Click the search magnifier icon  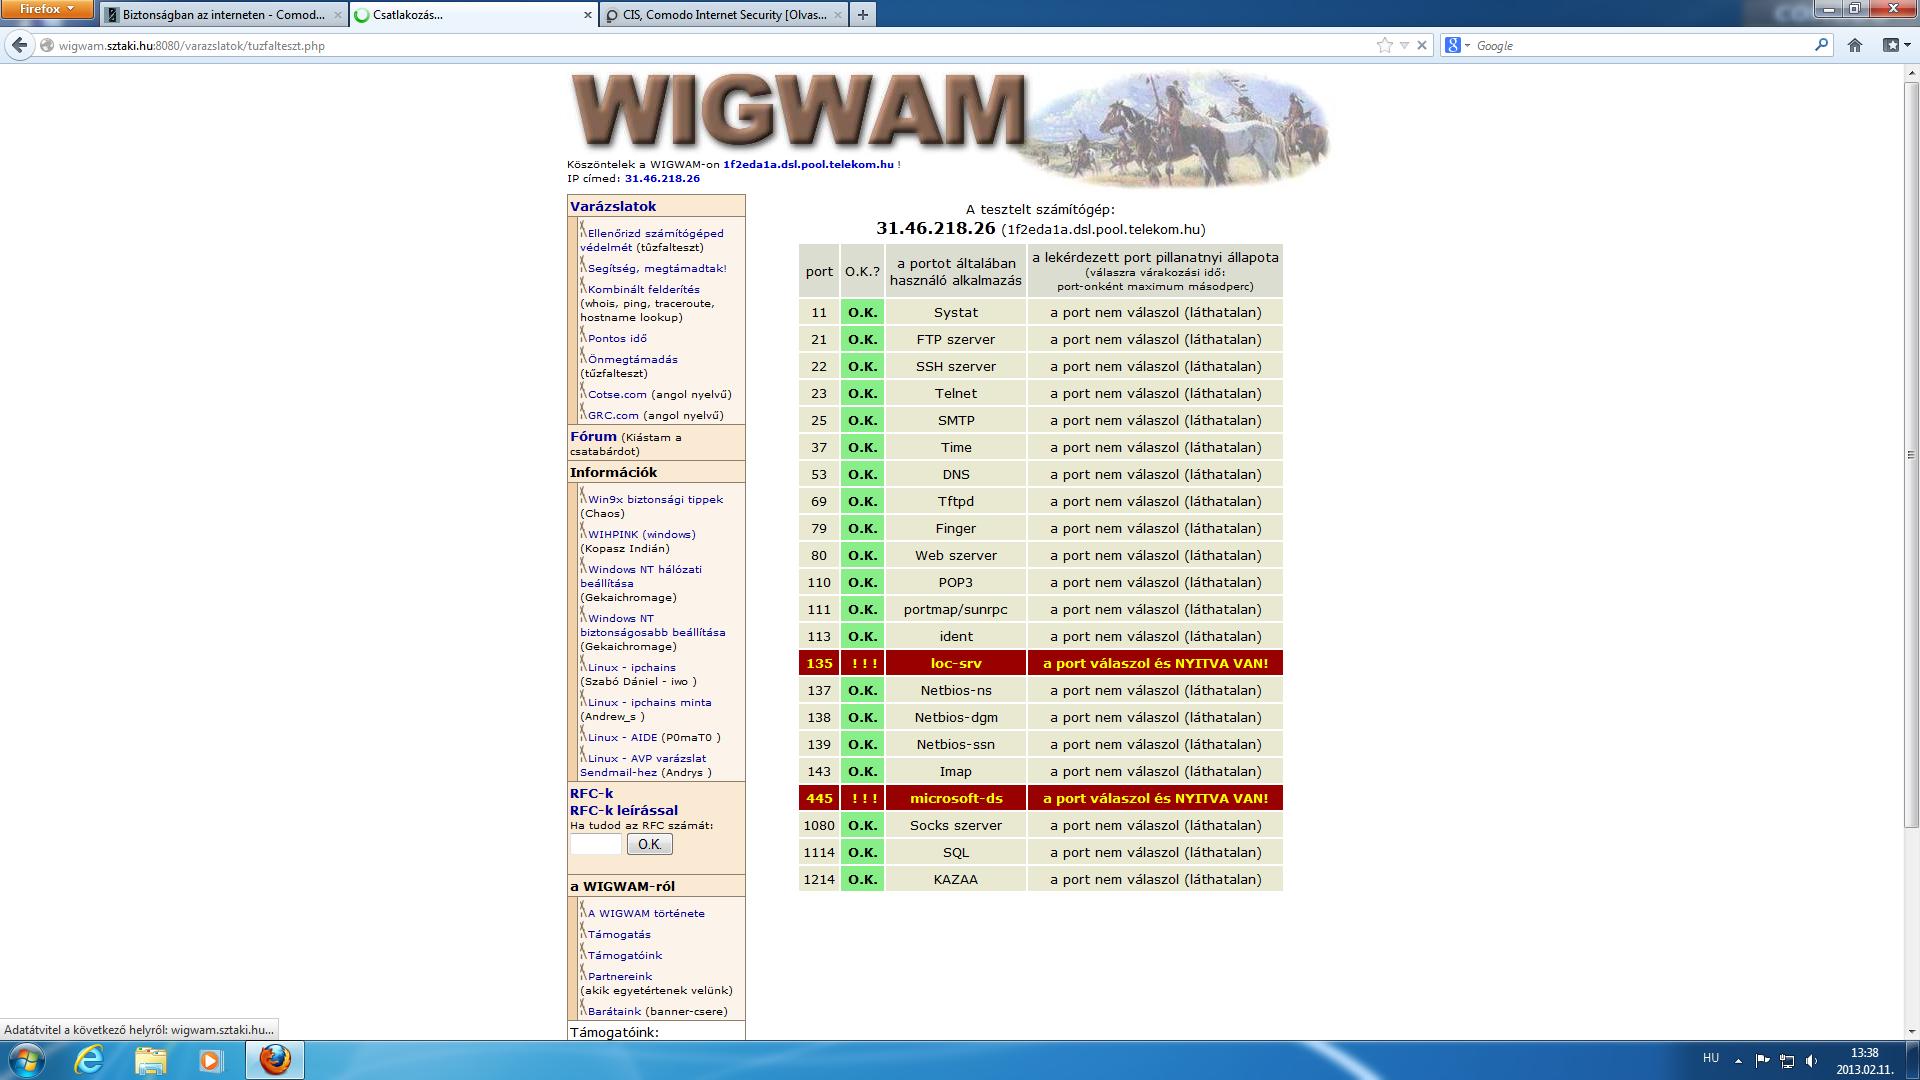(1821, 45)
